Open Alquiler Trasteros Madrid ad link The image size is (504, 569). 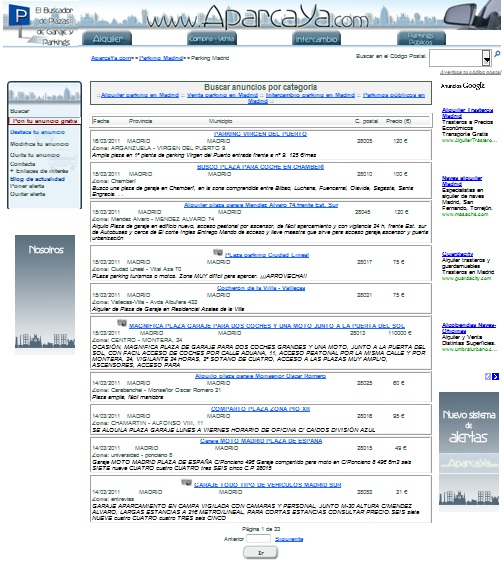pyautogui.click(x=467, y=113)
